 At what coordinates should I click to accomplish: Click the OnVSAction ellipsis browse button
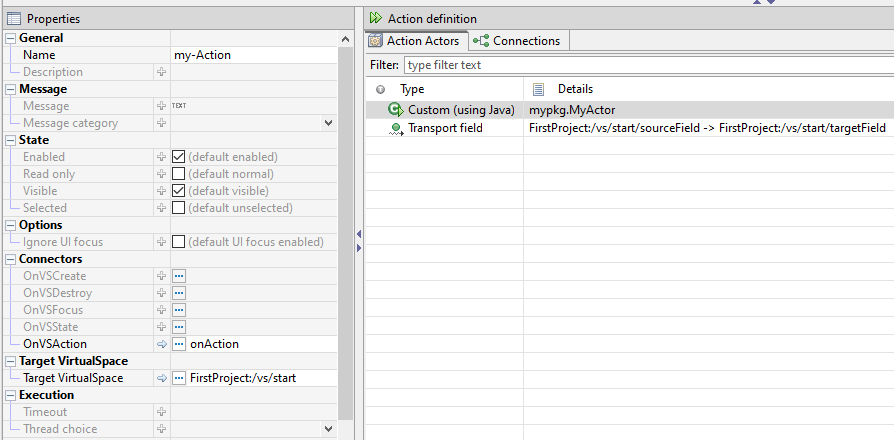(x=179, y=344)
